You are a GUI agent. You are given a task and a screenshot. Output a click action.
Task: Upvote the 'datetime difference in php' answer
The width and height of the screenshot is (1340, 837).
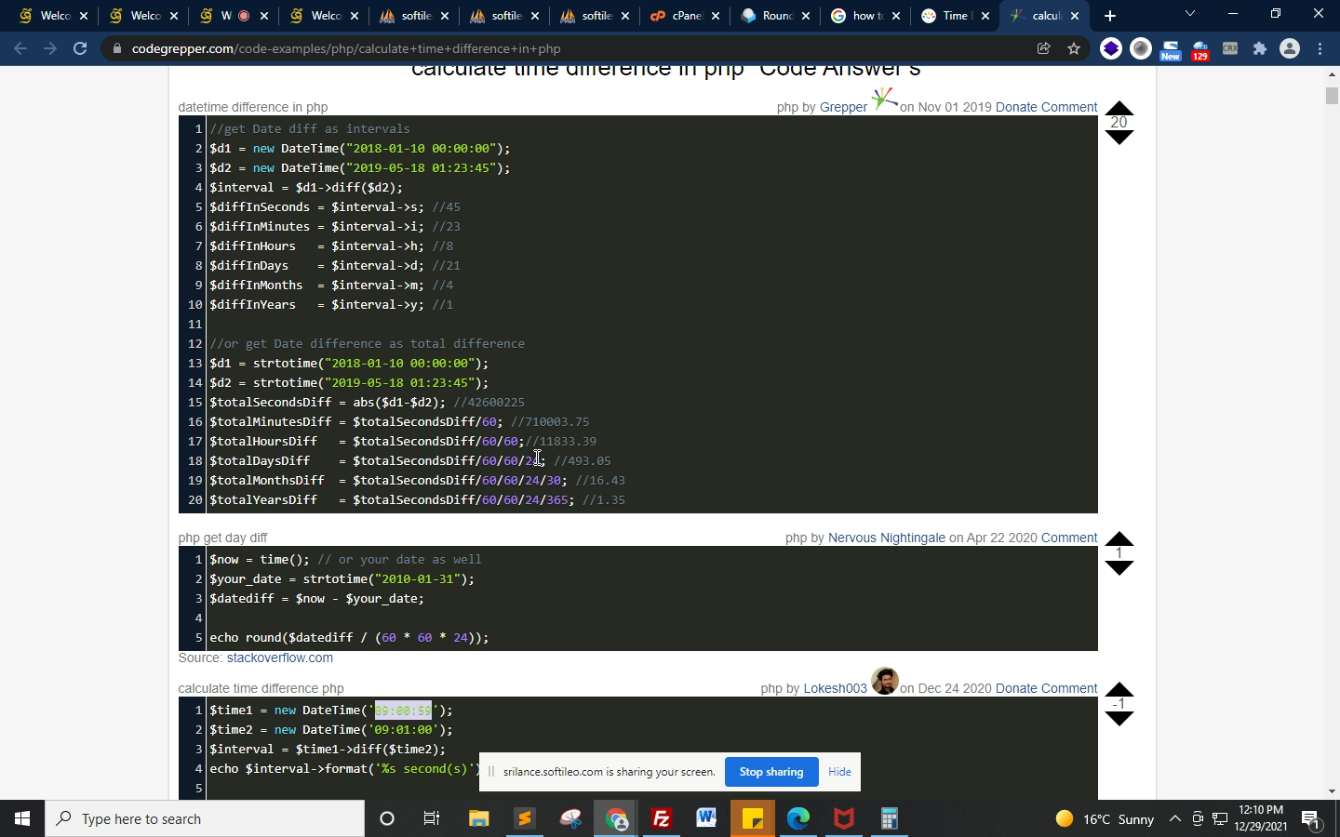click(x=1119, y=108)
